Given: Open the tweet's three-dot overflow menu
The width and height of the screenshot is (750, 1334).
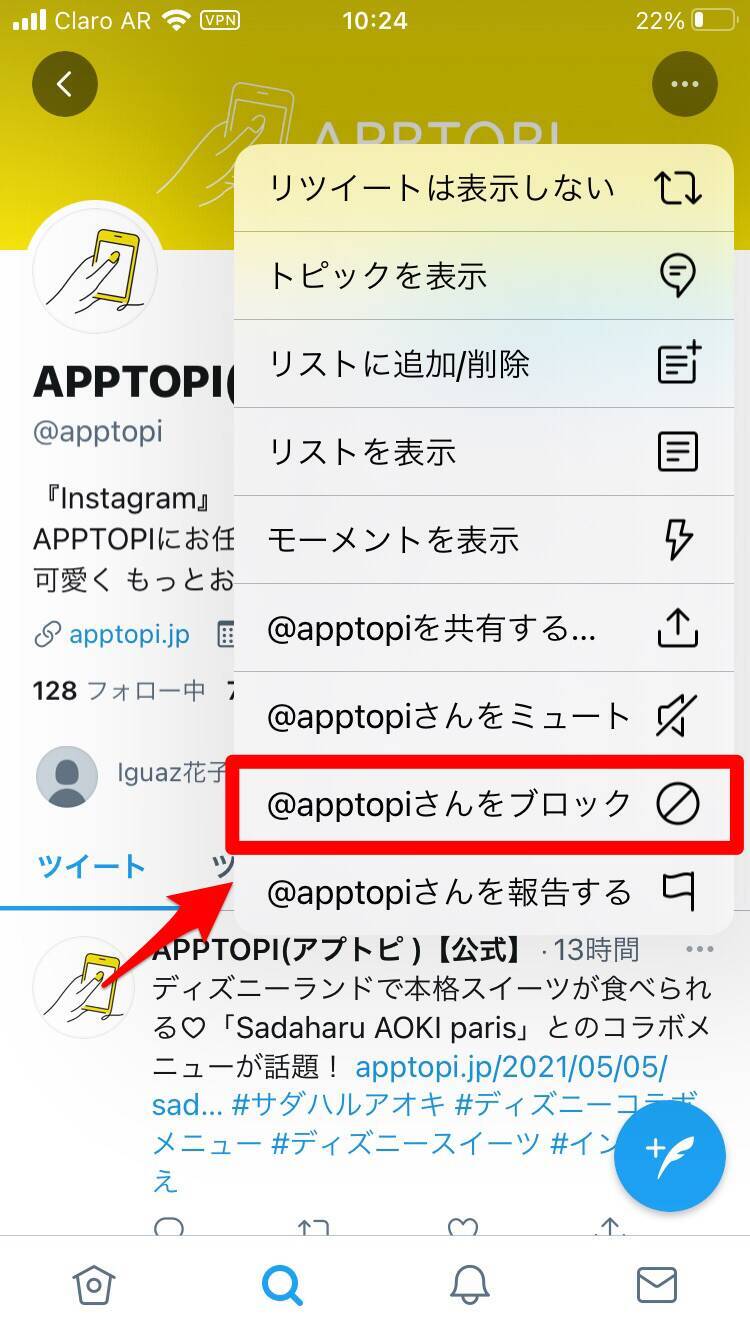Looking at the screenshot, I should 699,949.
